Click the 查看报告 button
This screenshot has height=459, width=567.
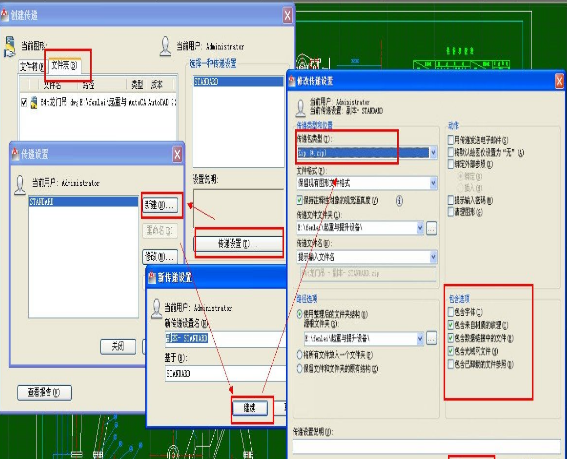click(x=44, y=392)
